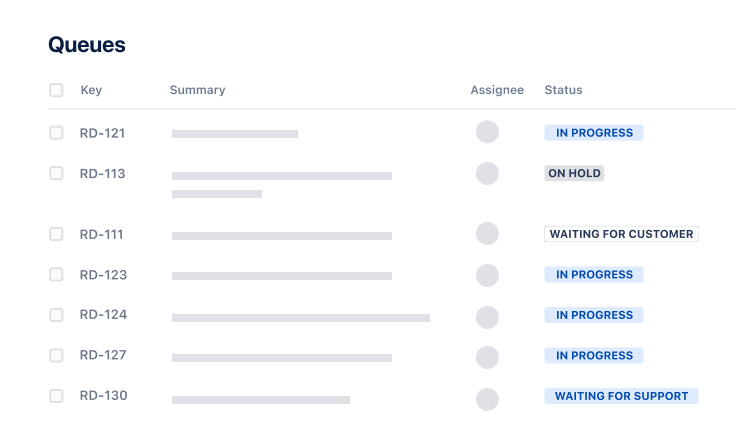Toggle the select-all checkbox in header
Screen dimensions: 736x424
[x=56, y=90]
